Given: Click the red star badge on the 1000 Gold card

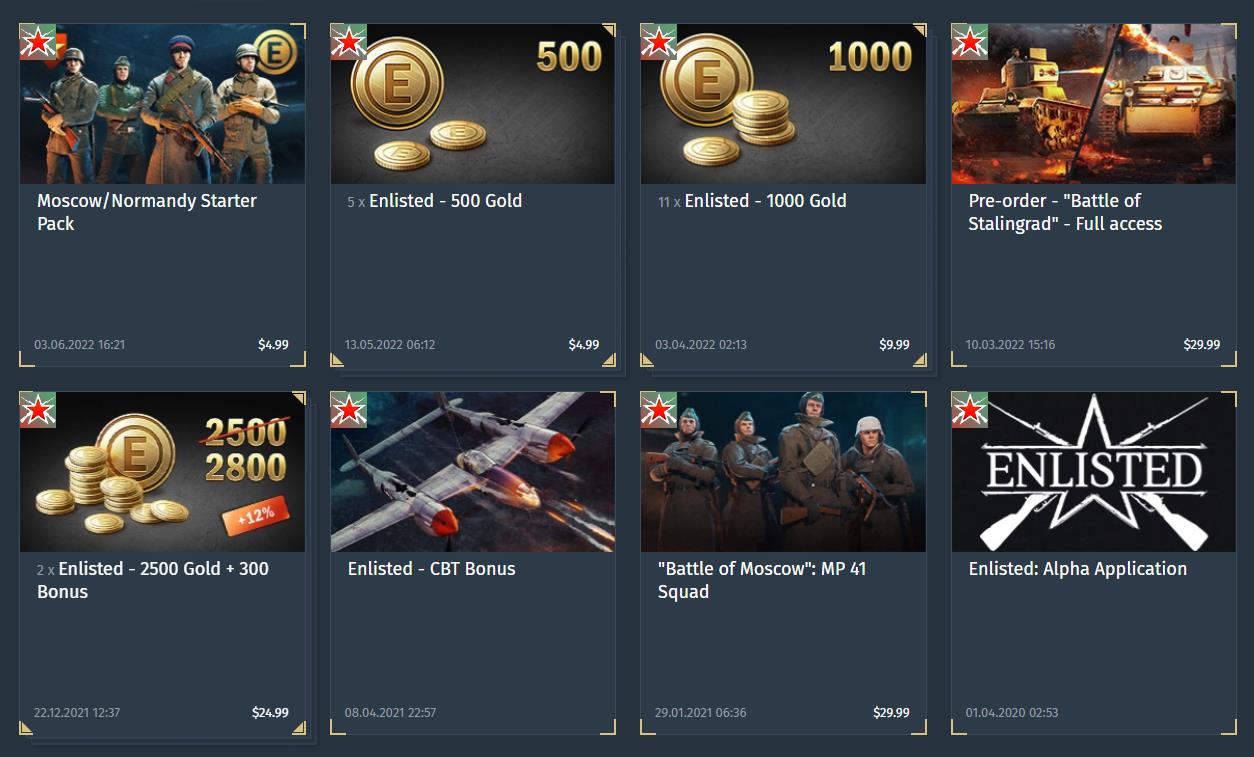Looking at the screenshot, I should coord(659,42).
